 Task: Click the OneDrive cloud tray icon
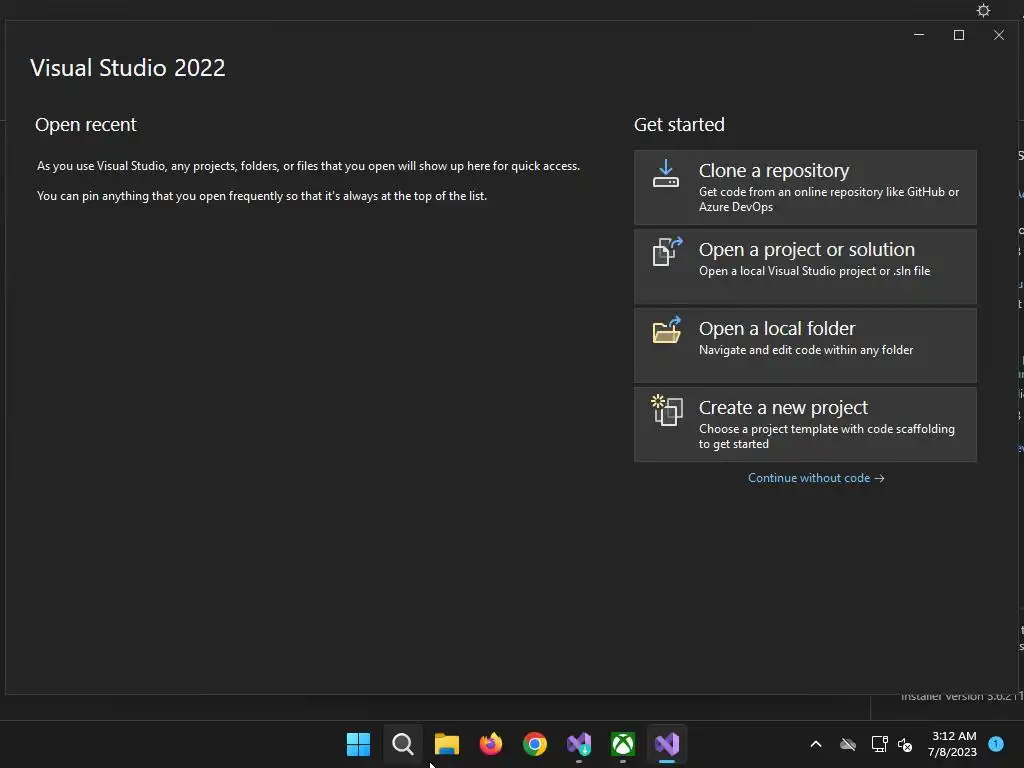(x=848, y=744)
